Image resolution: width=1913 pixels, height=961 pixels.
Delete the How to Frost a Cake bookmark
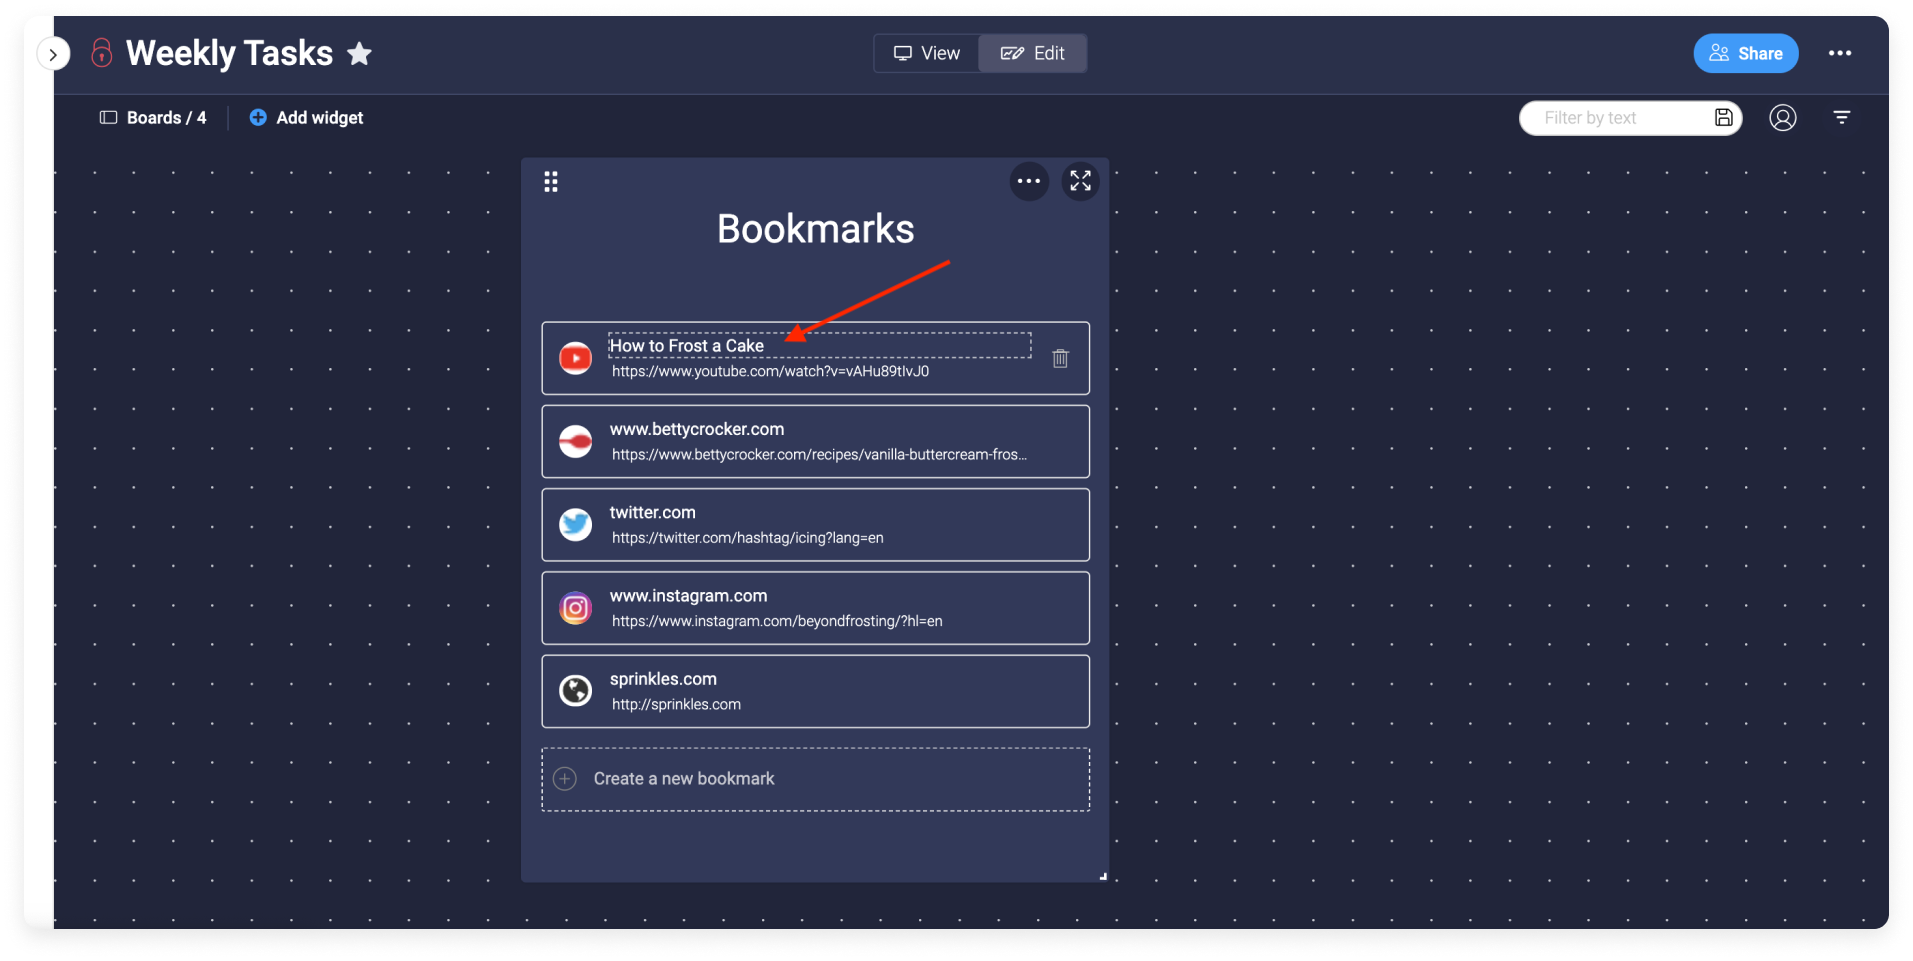[x=1060, y=358]
